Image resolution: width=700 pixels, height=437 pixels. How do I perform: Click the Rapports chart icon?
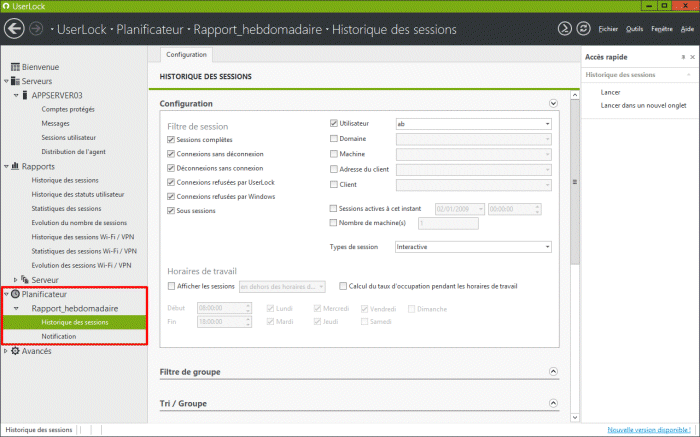tap(15, 166)
